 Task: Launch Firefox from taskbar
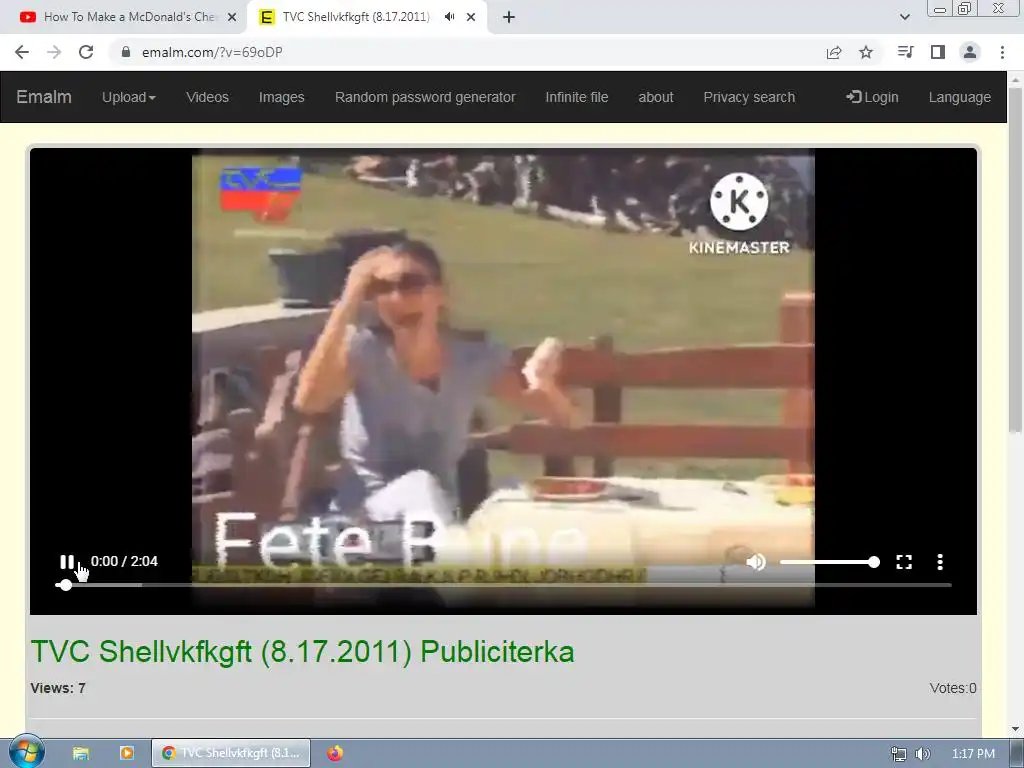click(x=335, y=753)
